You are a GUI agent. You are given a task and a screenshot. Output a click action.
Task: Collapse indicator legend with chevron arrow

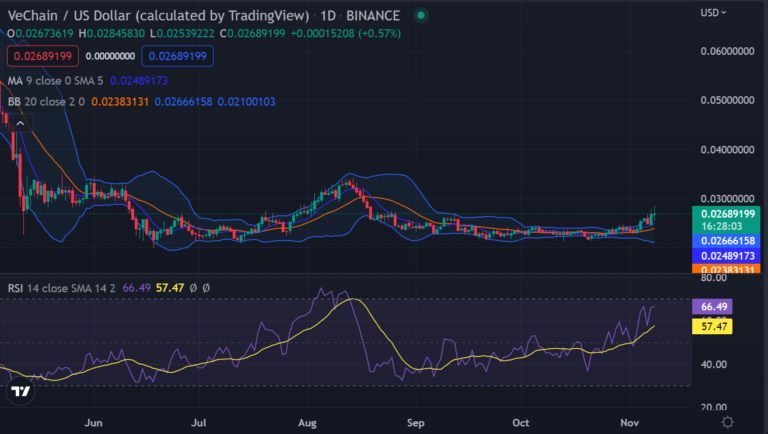pyautogui.click(x=20, y=123)
